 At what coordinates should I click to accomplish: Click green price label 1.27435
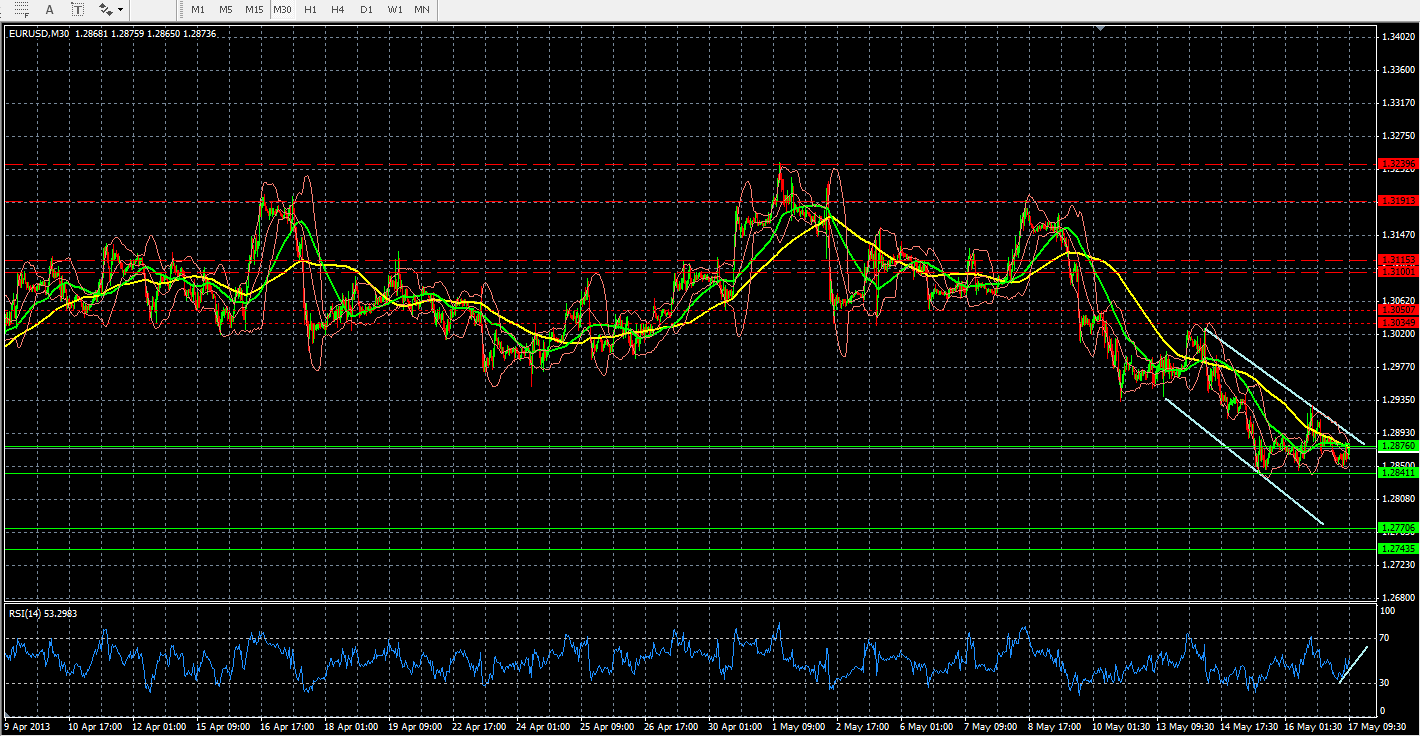pyautogui.click(x=1398, y=548)
